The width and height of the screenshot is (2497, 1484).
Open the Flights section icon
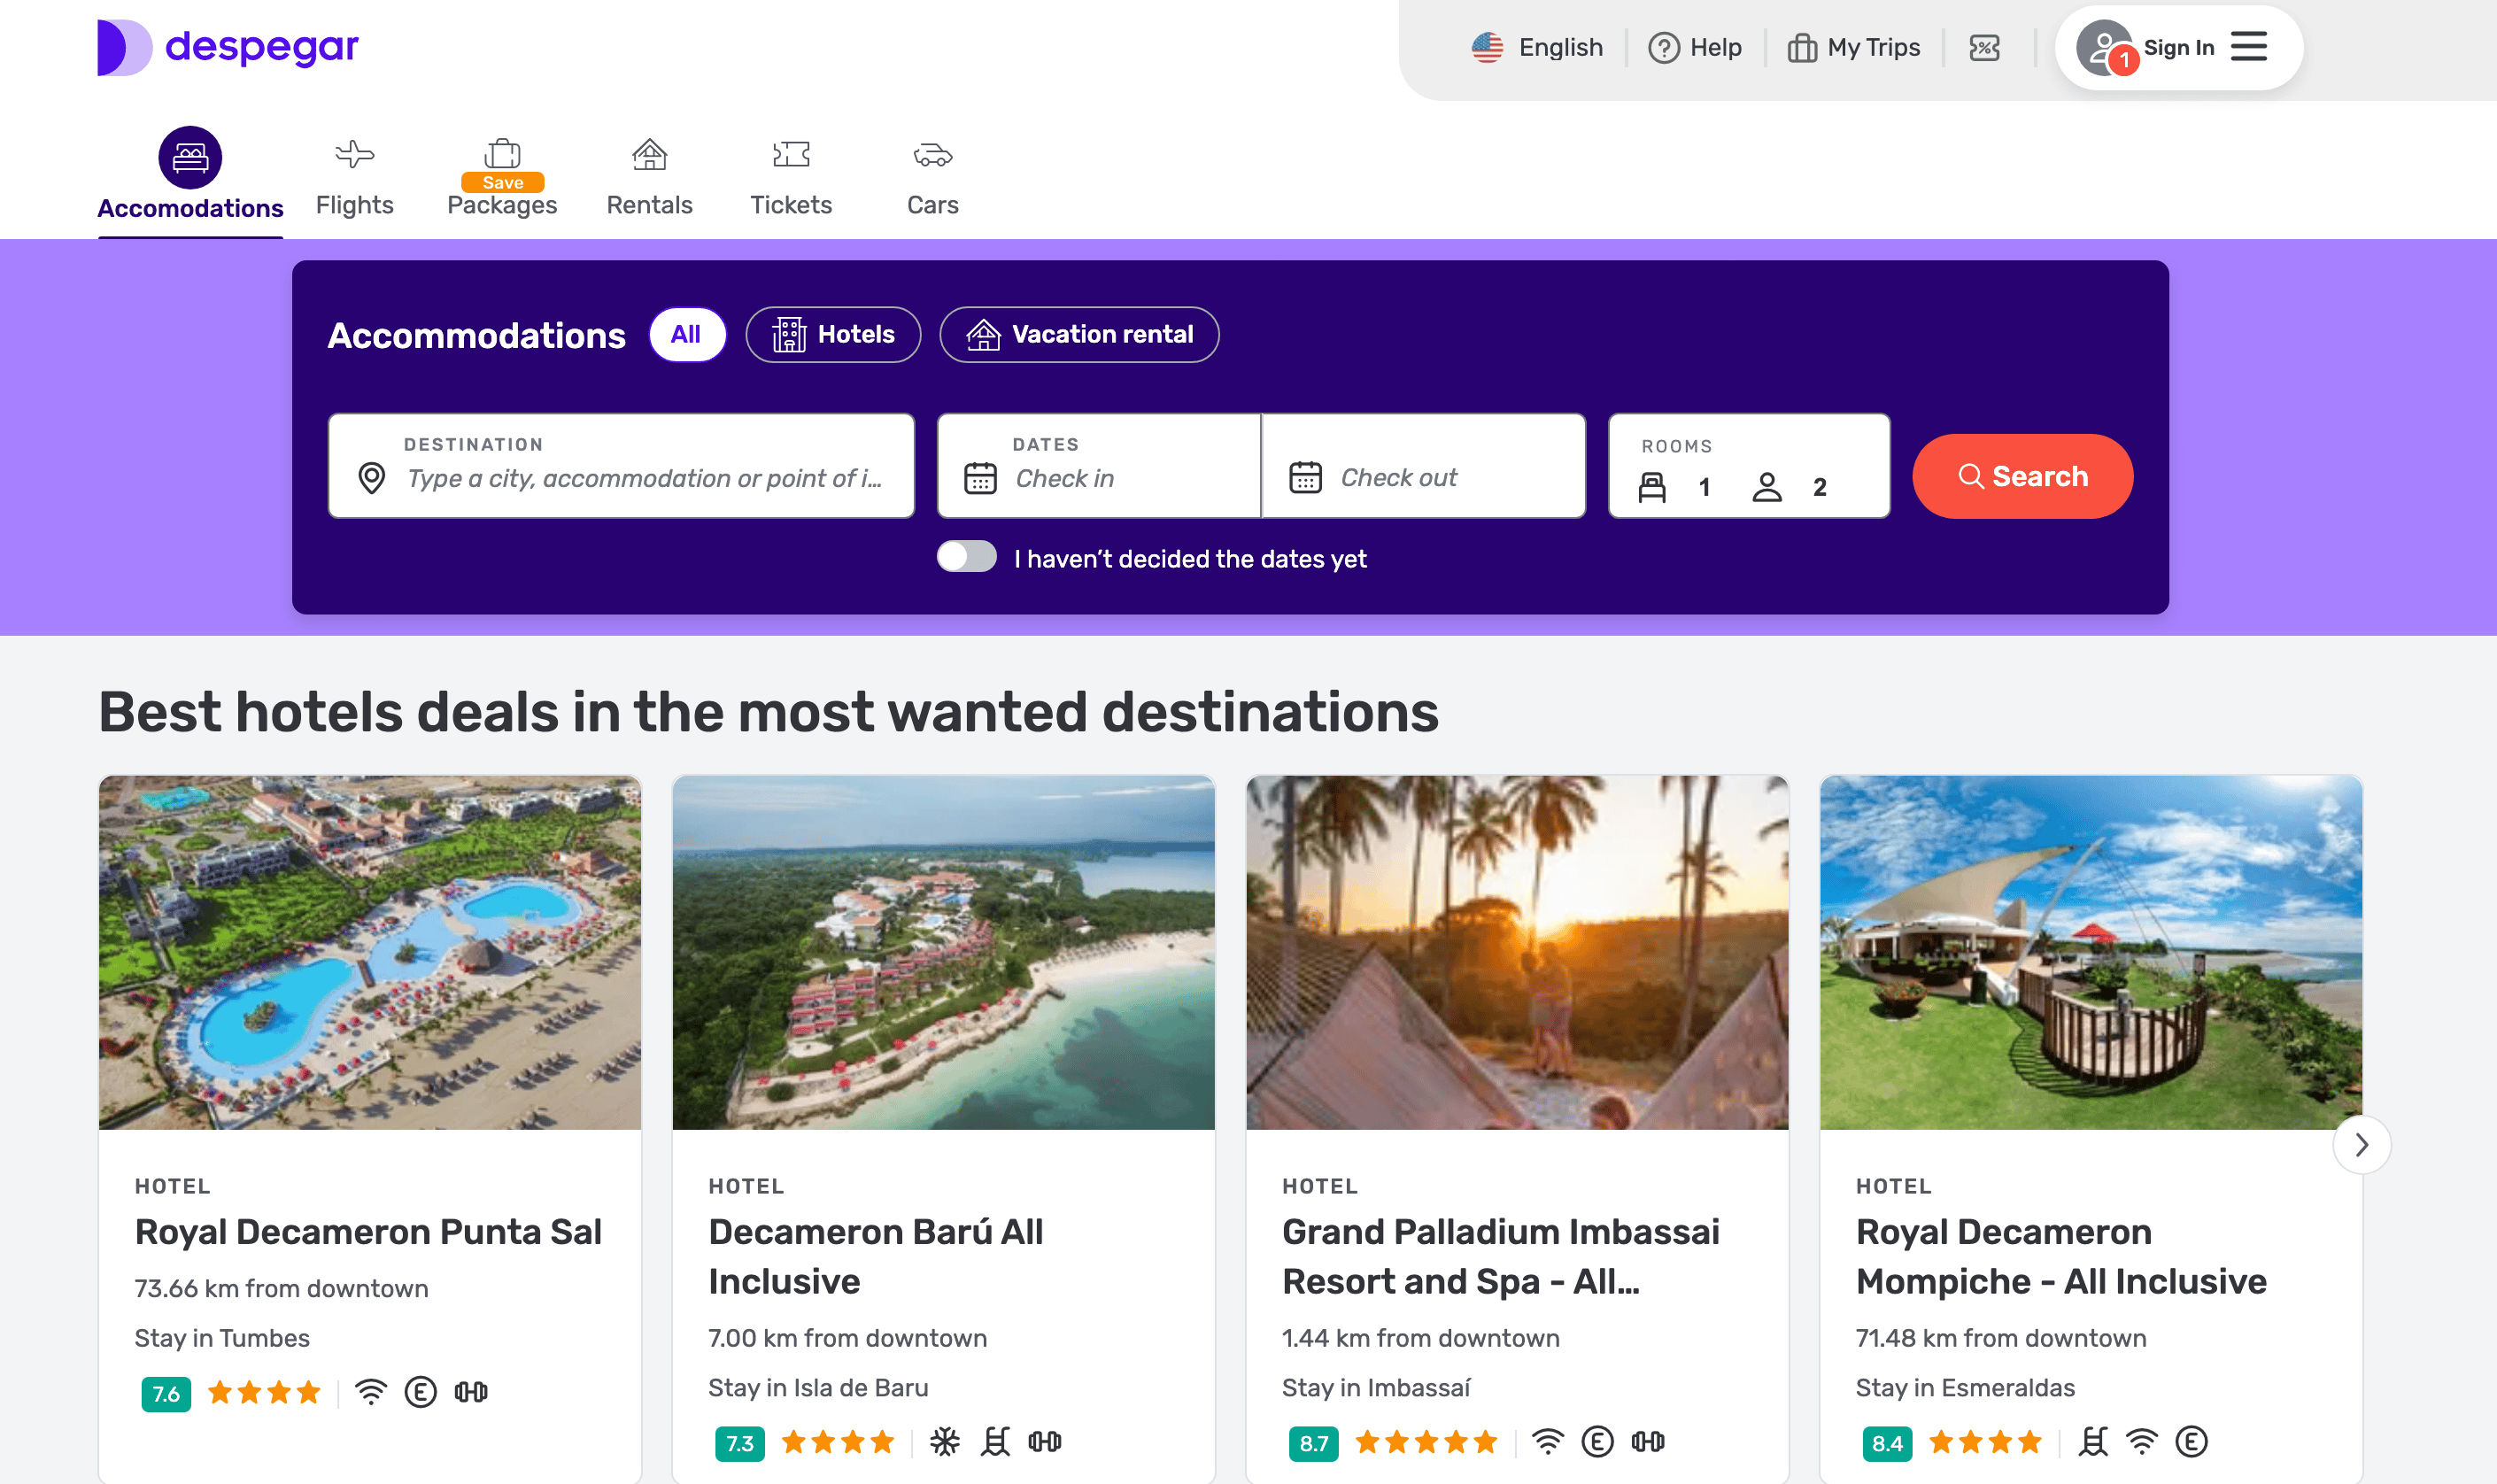(x=354, y=155)
